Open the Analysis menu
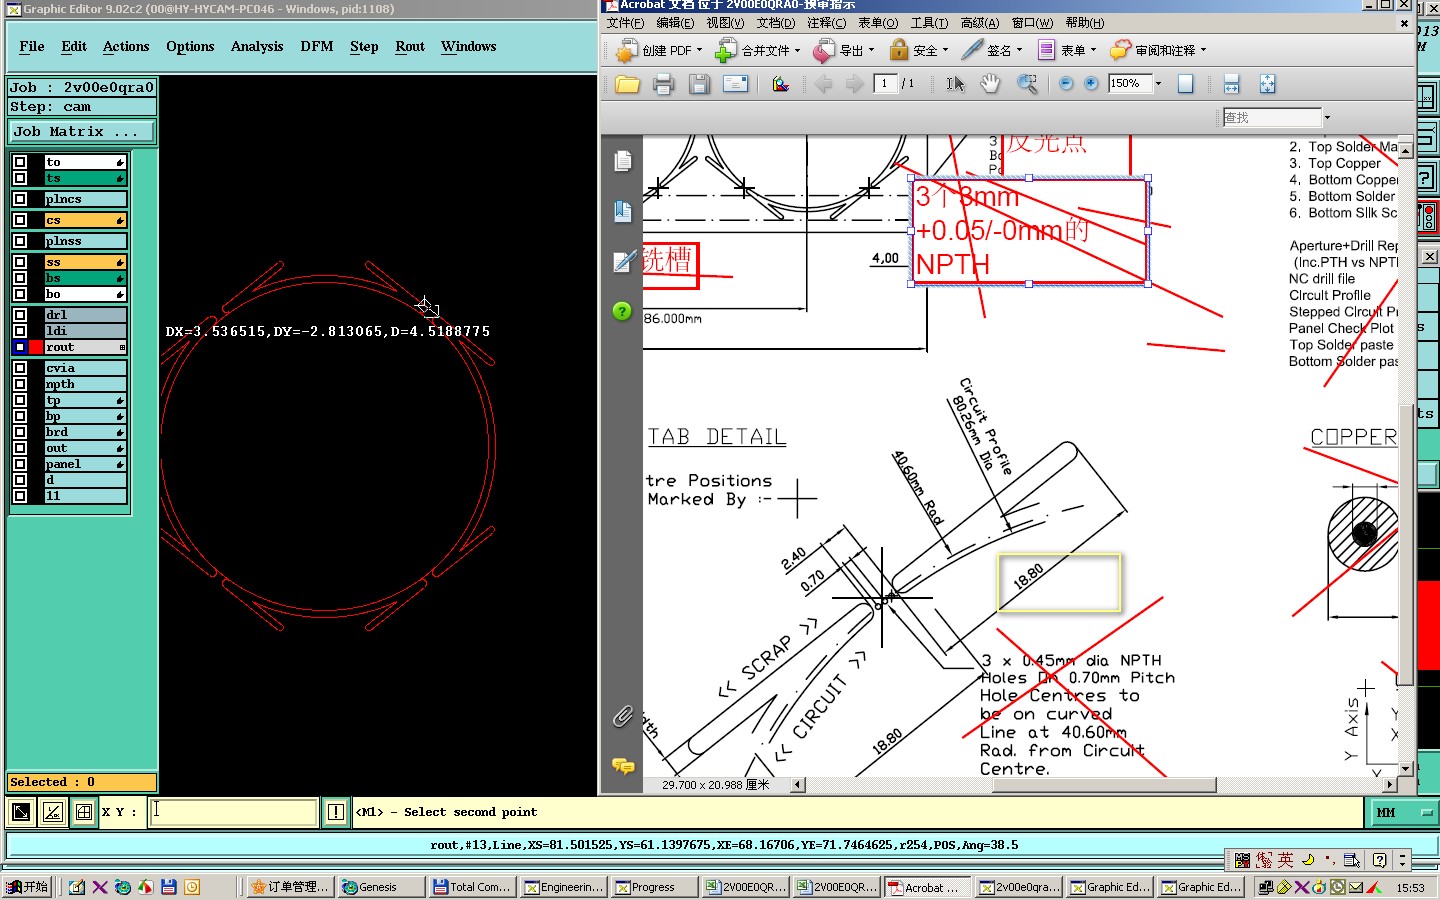 (x=257, y=47)
